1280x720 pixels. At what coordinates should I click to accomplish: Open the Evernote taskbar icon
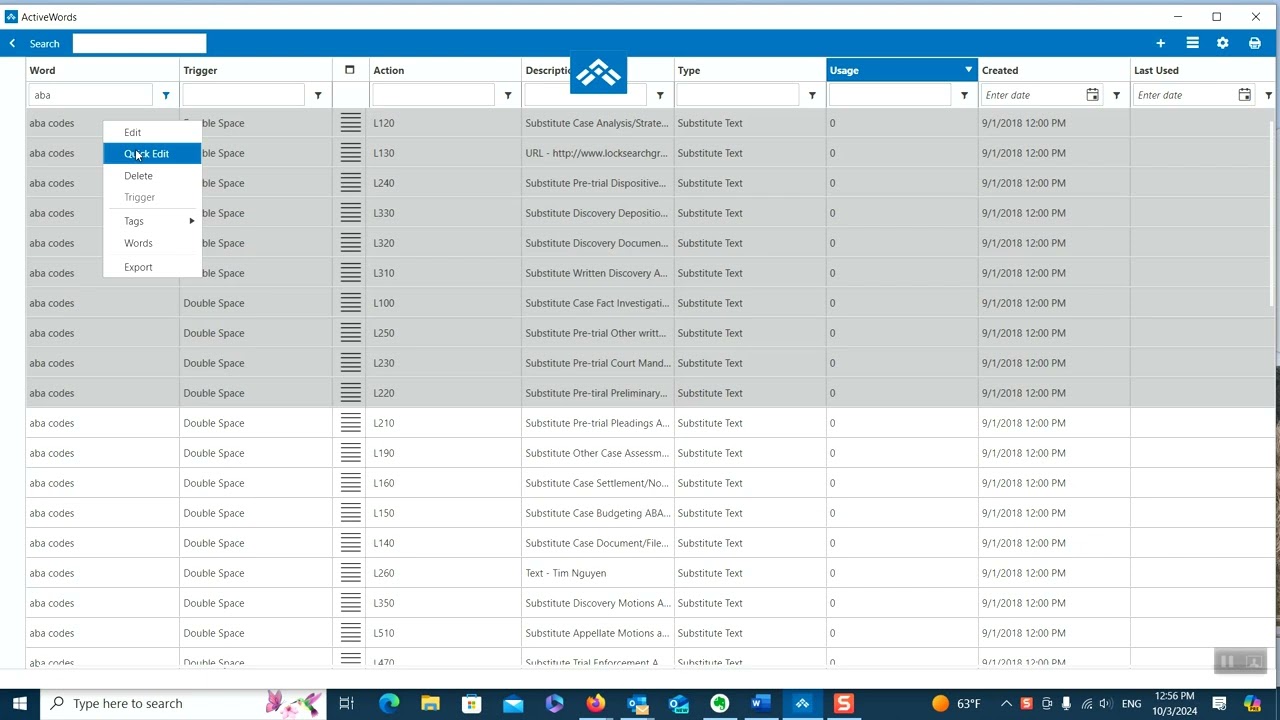[x=719, y=703]
